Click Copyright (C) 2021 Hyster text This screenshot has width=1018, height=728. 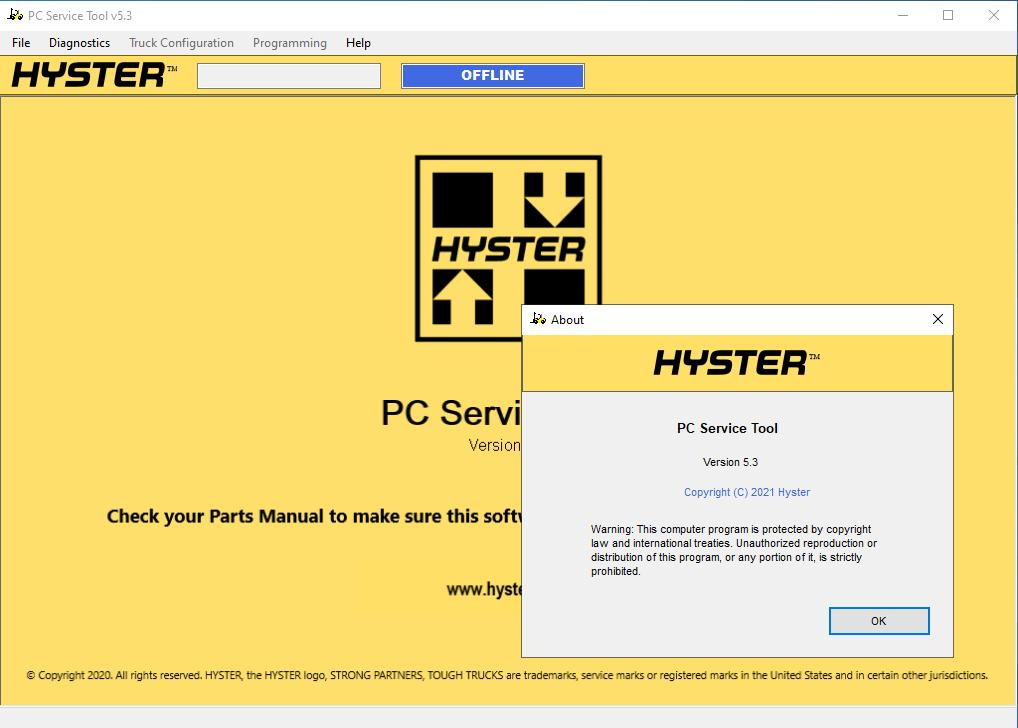coord(747,492)
